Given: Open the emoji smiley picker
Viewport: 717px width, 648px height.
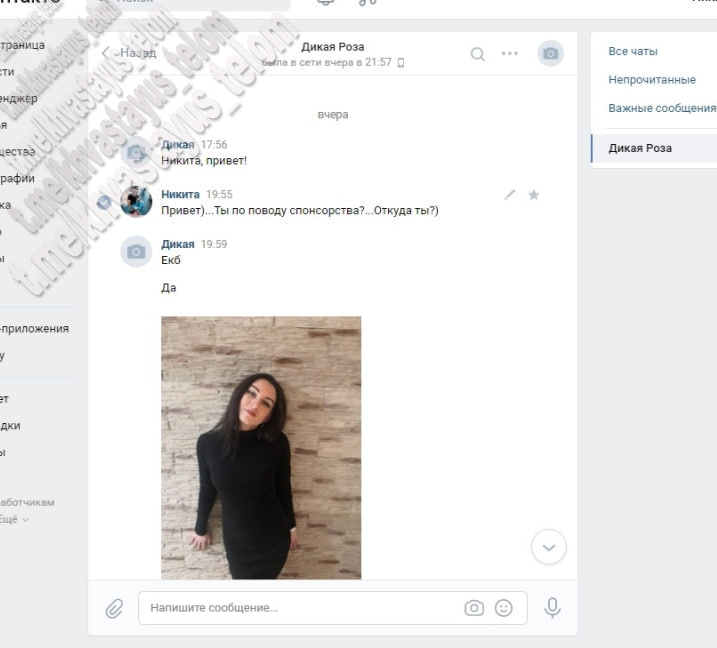Looking at the screenshot, I should [503, 608].
